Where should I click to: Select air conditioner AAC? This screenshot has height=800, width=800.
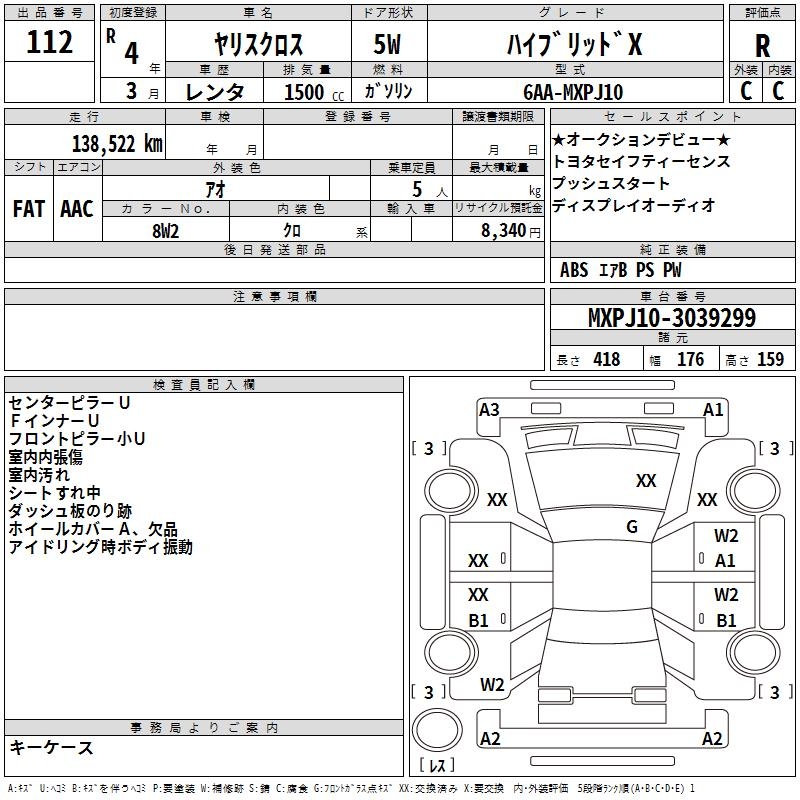coord(77,209)
